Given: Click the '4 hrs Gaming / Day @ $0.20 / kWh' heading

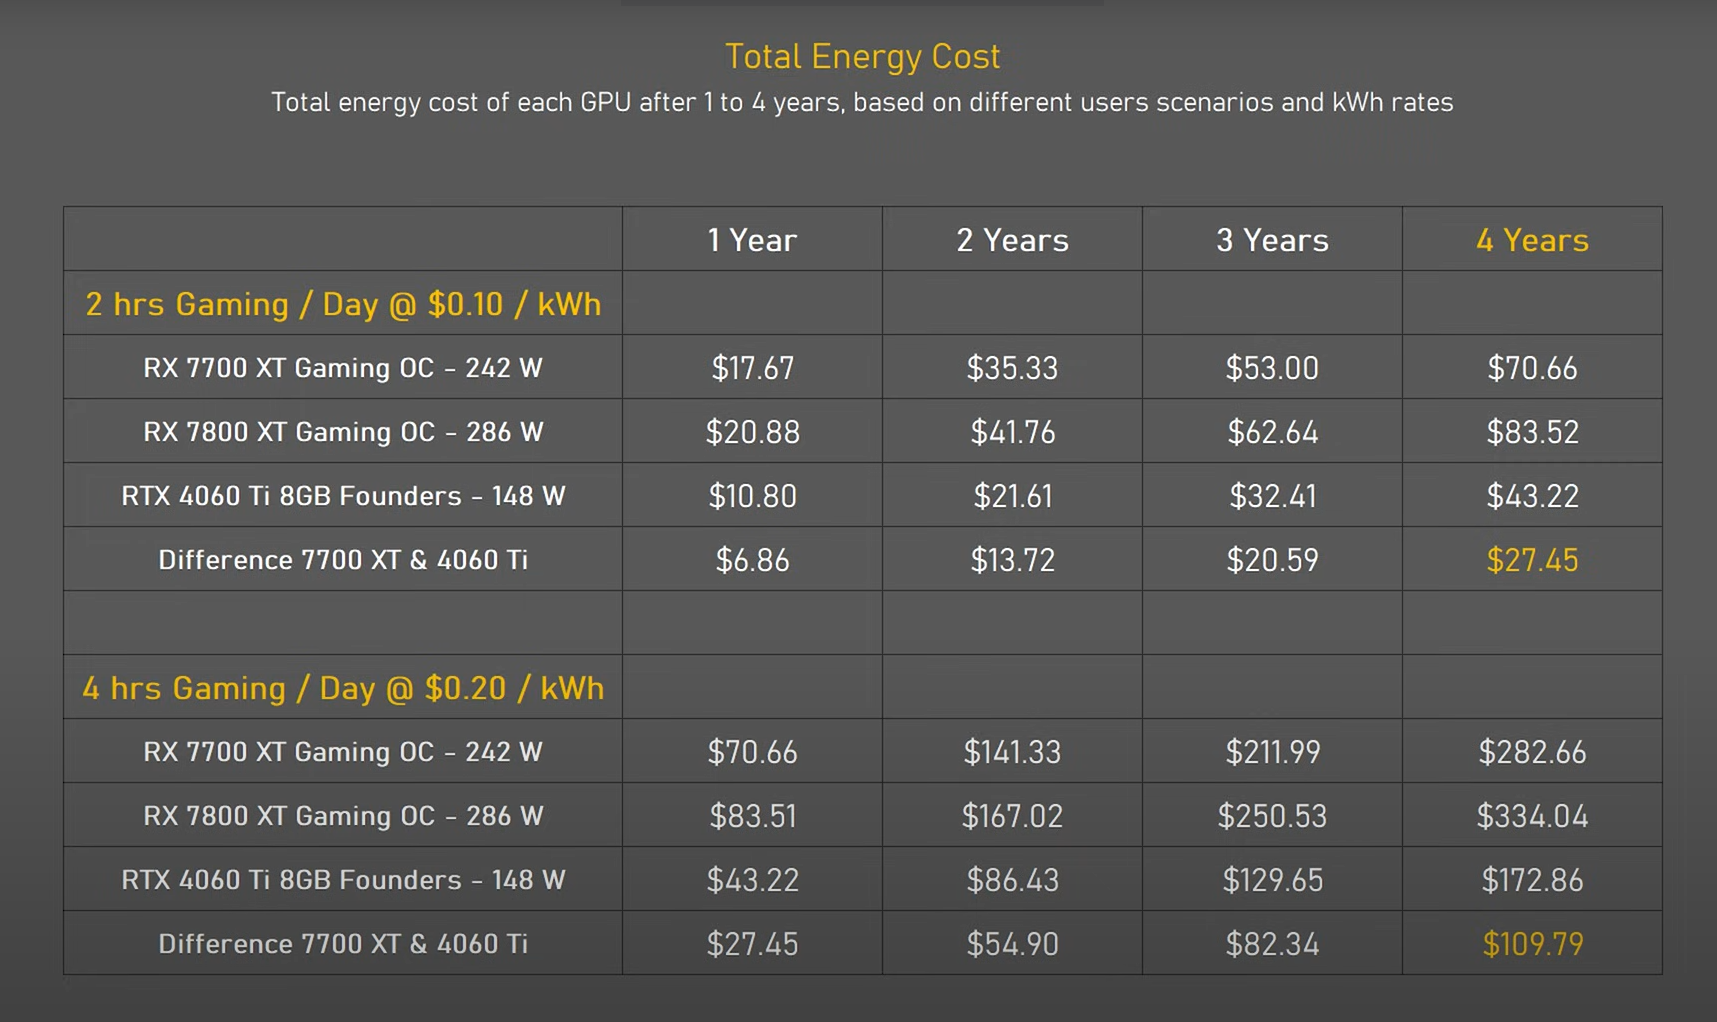Looking at the screenshot, I should click(x=343, y=688).
